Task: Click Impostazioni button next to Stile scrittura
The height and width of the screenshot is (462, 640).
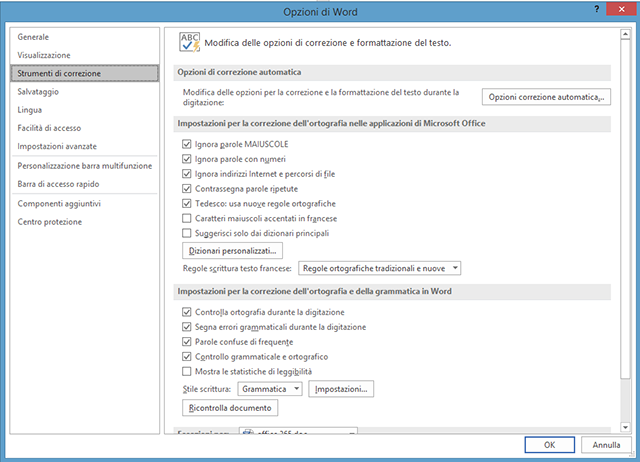Action: coord(341,389)
